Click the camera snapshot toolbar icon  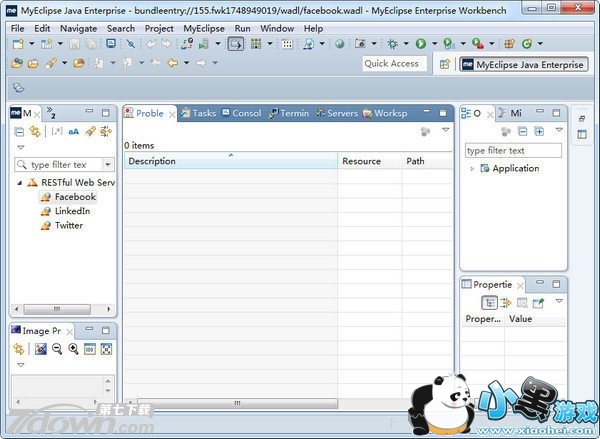[x=360, y=44]
